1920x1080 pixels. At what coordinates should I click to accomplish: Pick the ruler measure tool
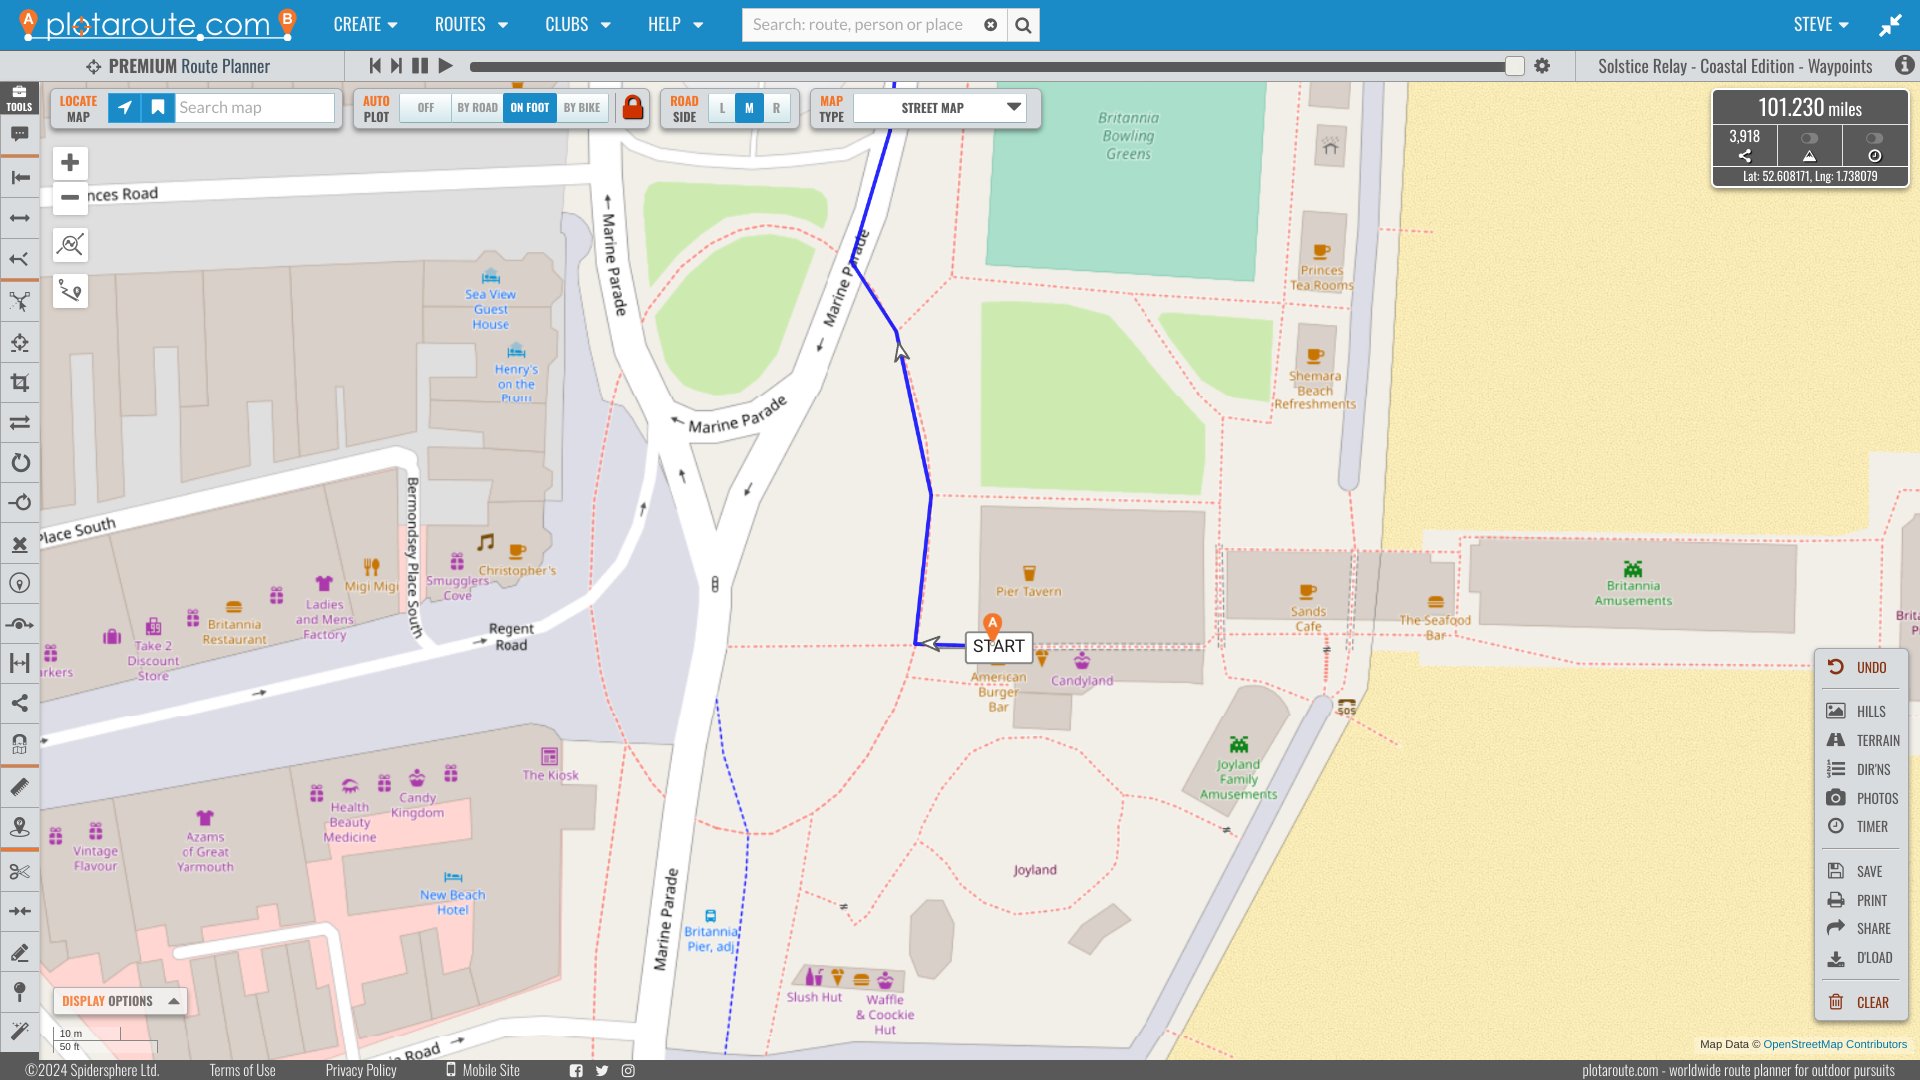(19, 786)
